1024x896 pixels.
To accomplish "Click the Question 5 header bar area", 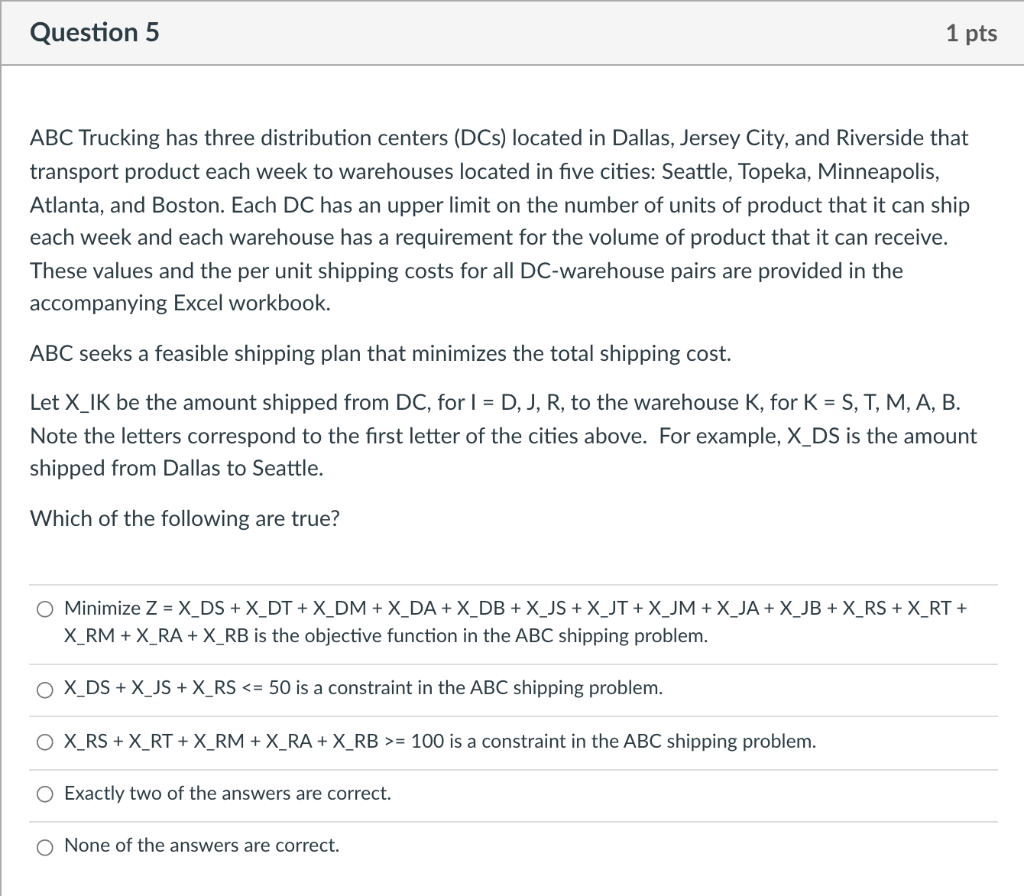I will click(x=512, y=32).
